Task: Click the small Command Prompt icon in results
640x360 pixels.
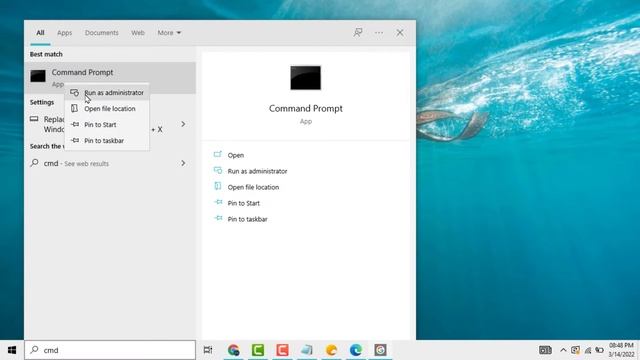Action: [38, 76]
